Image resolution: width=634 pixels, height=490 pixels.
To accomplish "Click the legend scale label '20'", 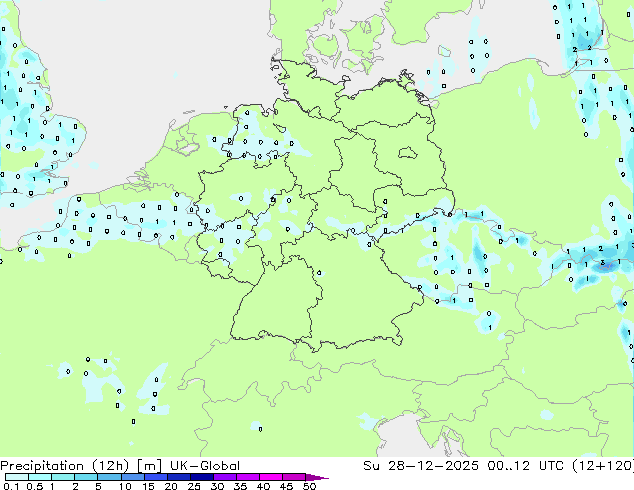I will point(171,486).
